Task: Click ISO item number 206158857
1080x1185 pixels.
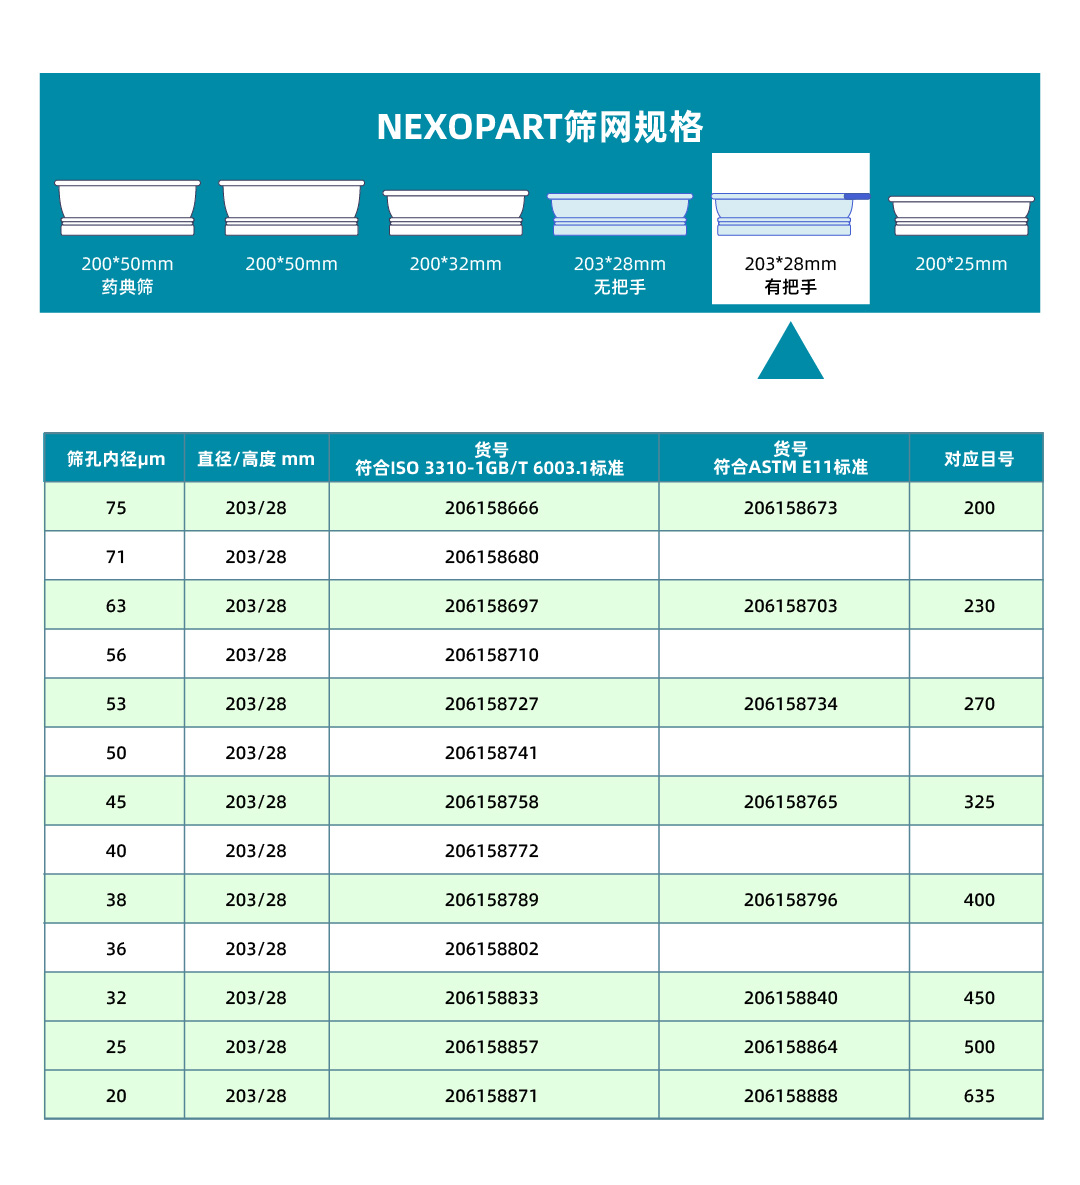Action: point(491,1047)
